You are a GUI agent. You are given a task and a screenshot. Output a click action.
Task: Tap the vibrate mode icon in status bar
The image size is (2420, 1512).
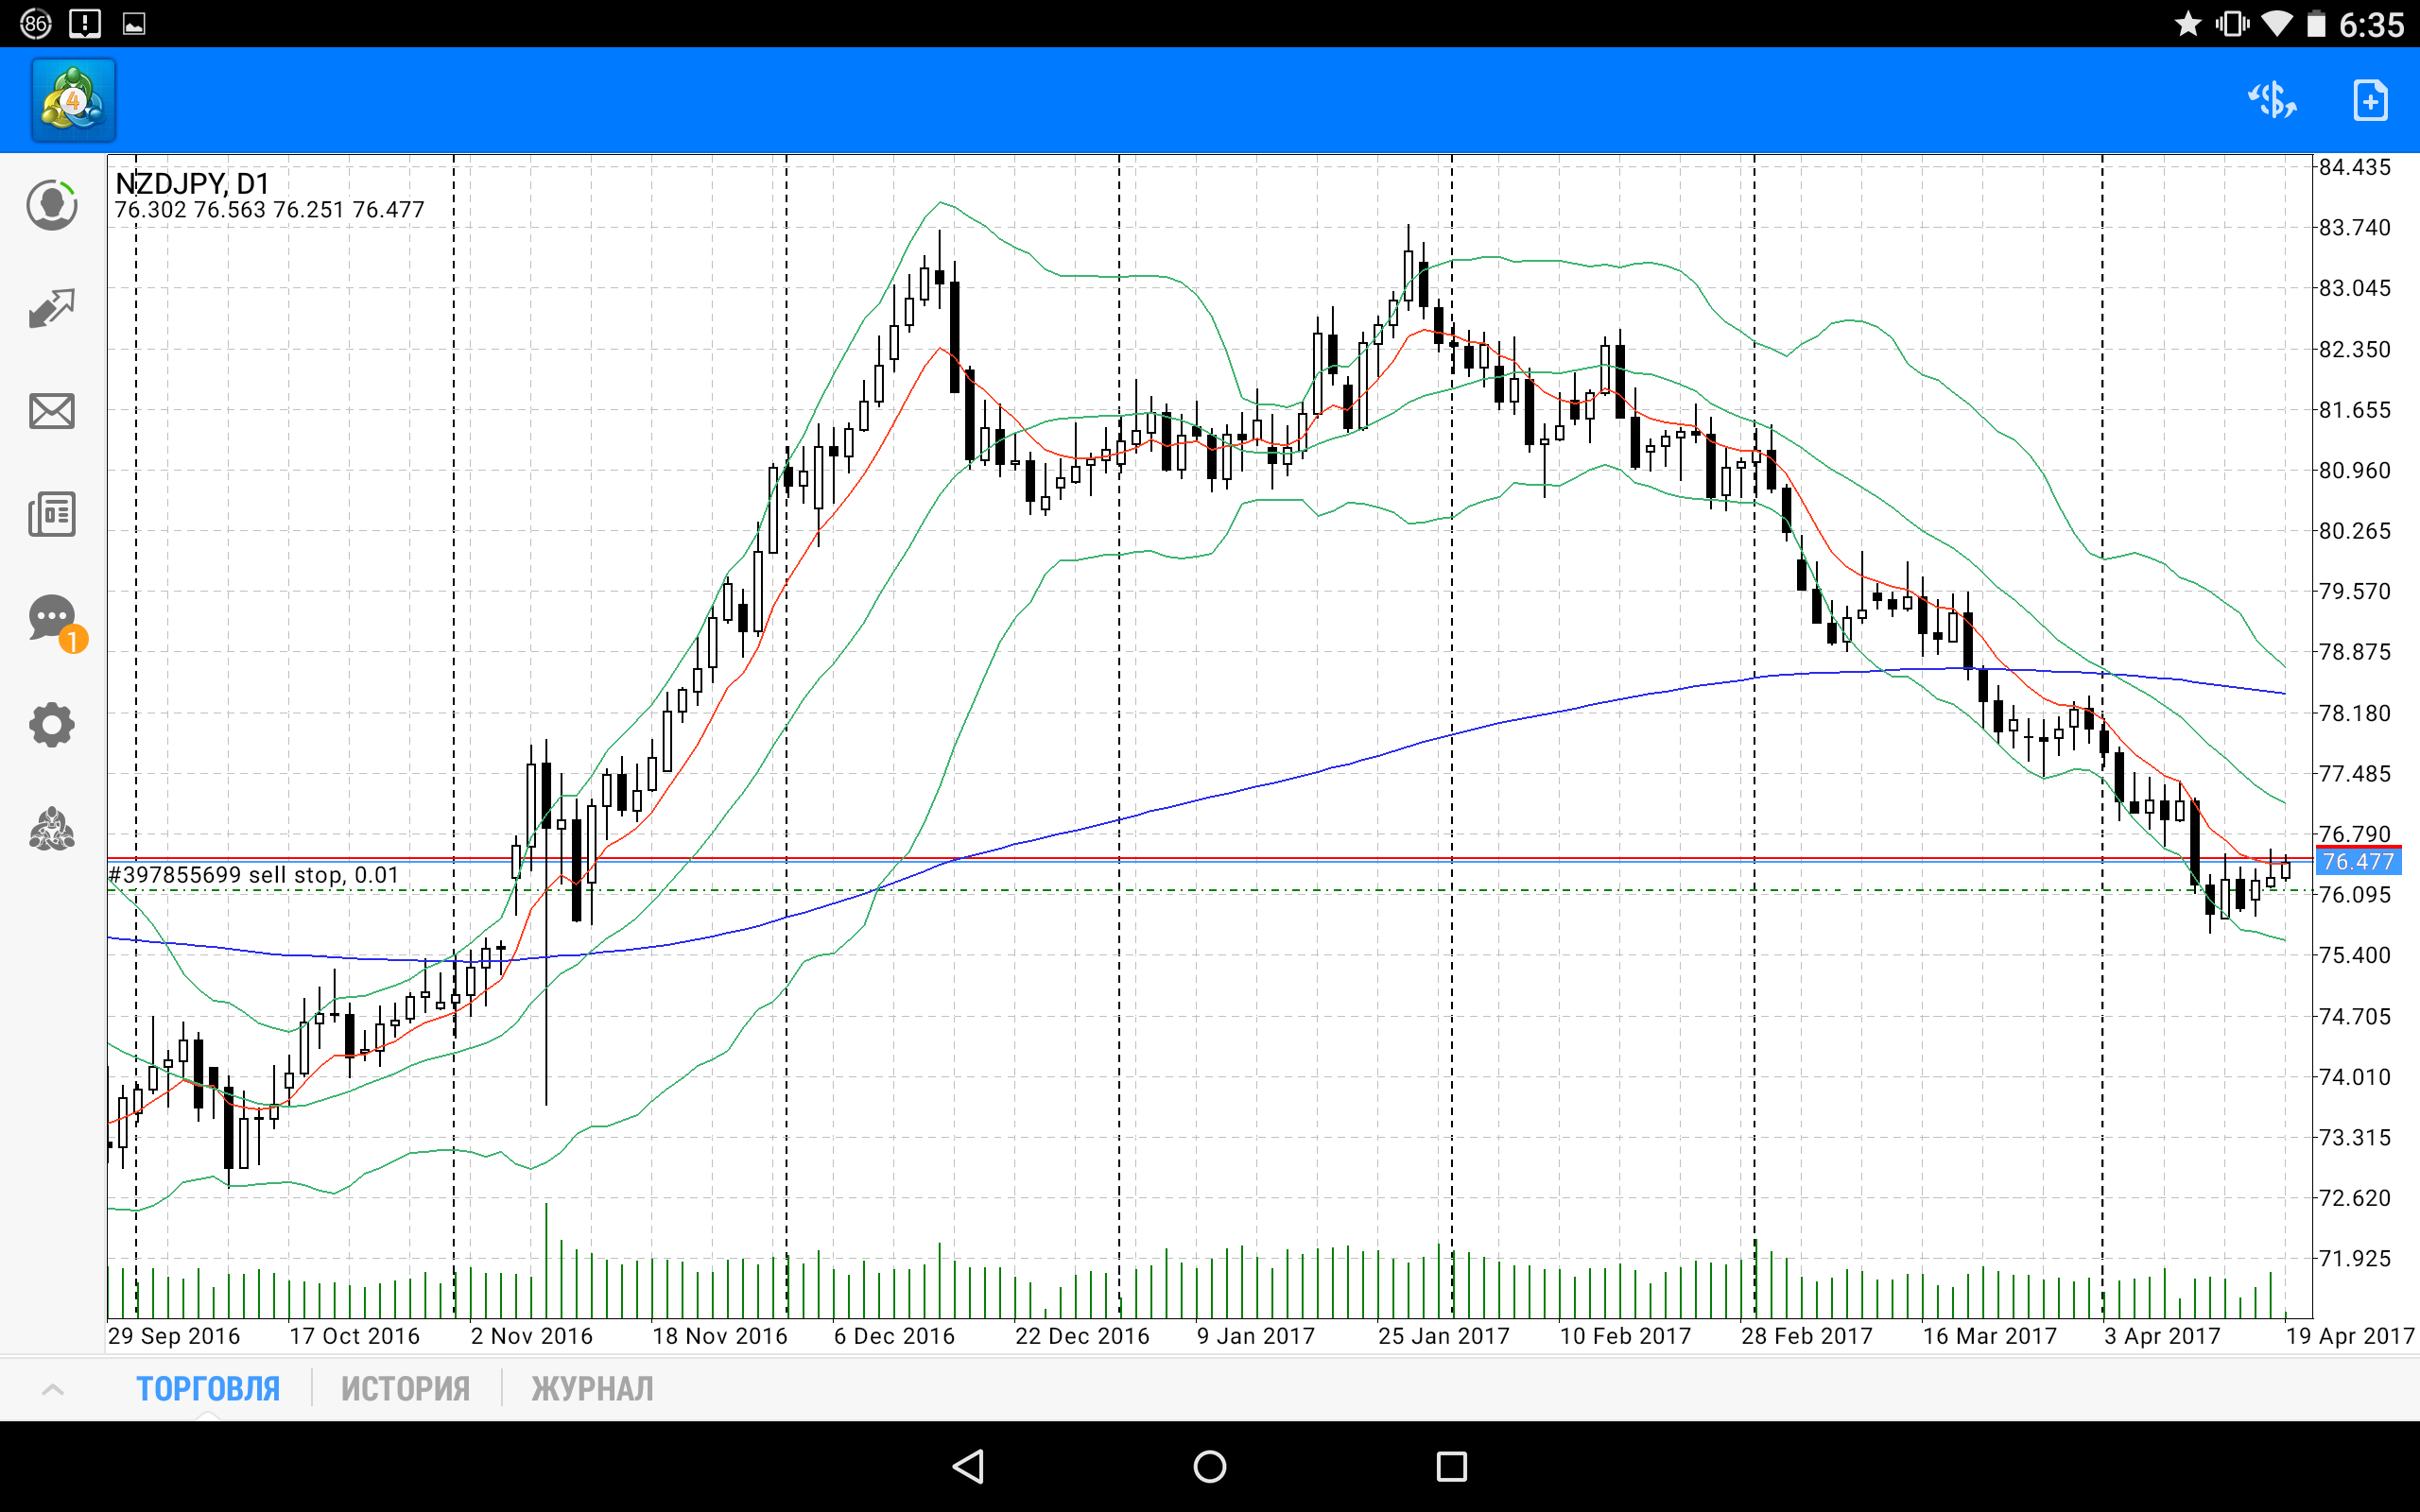click(x=2232, y=23)
